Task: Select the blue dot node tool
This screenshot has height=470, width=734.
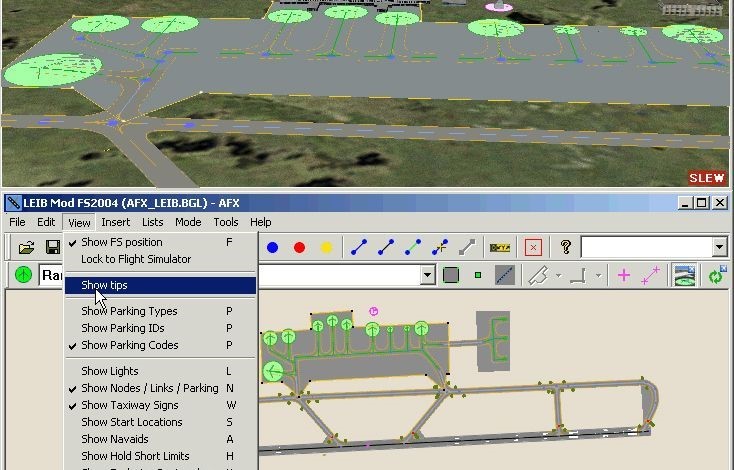Action: 272,247
